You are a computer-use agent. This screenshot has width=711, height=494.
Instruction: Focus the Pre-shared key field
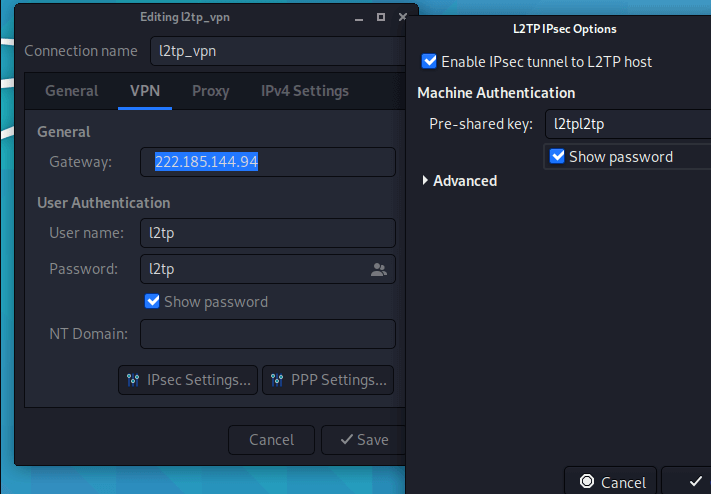(x=629, y=124)
